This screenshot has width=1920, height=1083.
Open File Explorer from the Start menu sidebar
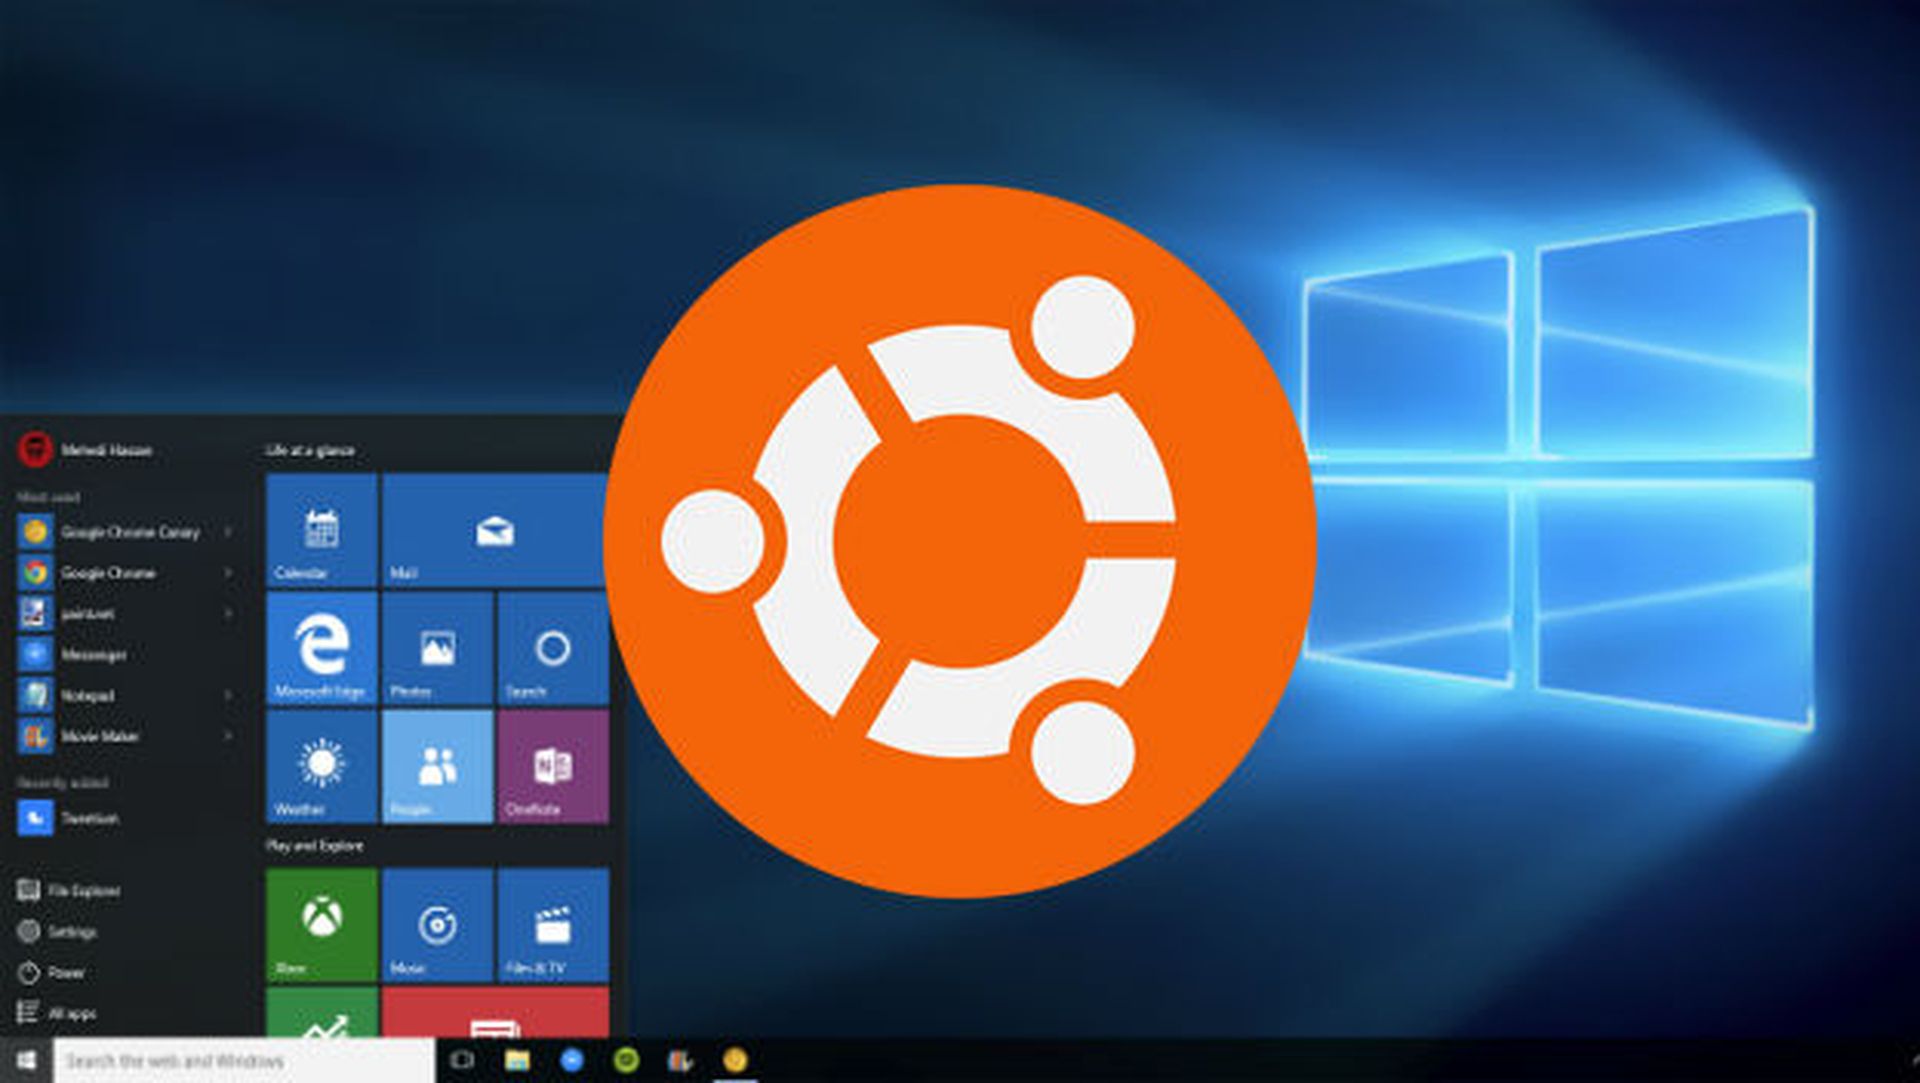pos(85,890)
